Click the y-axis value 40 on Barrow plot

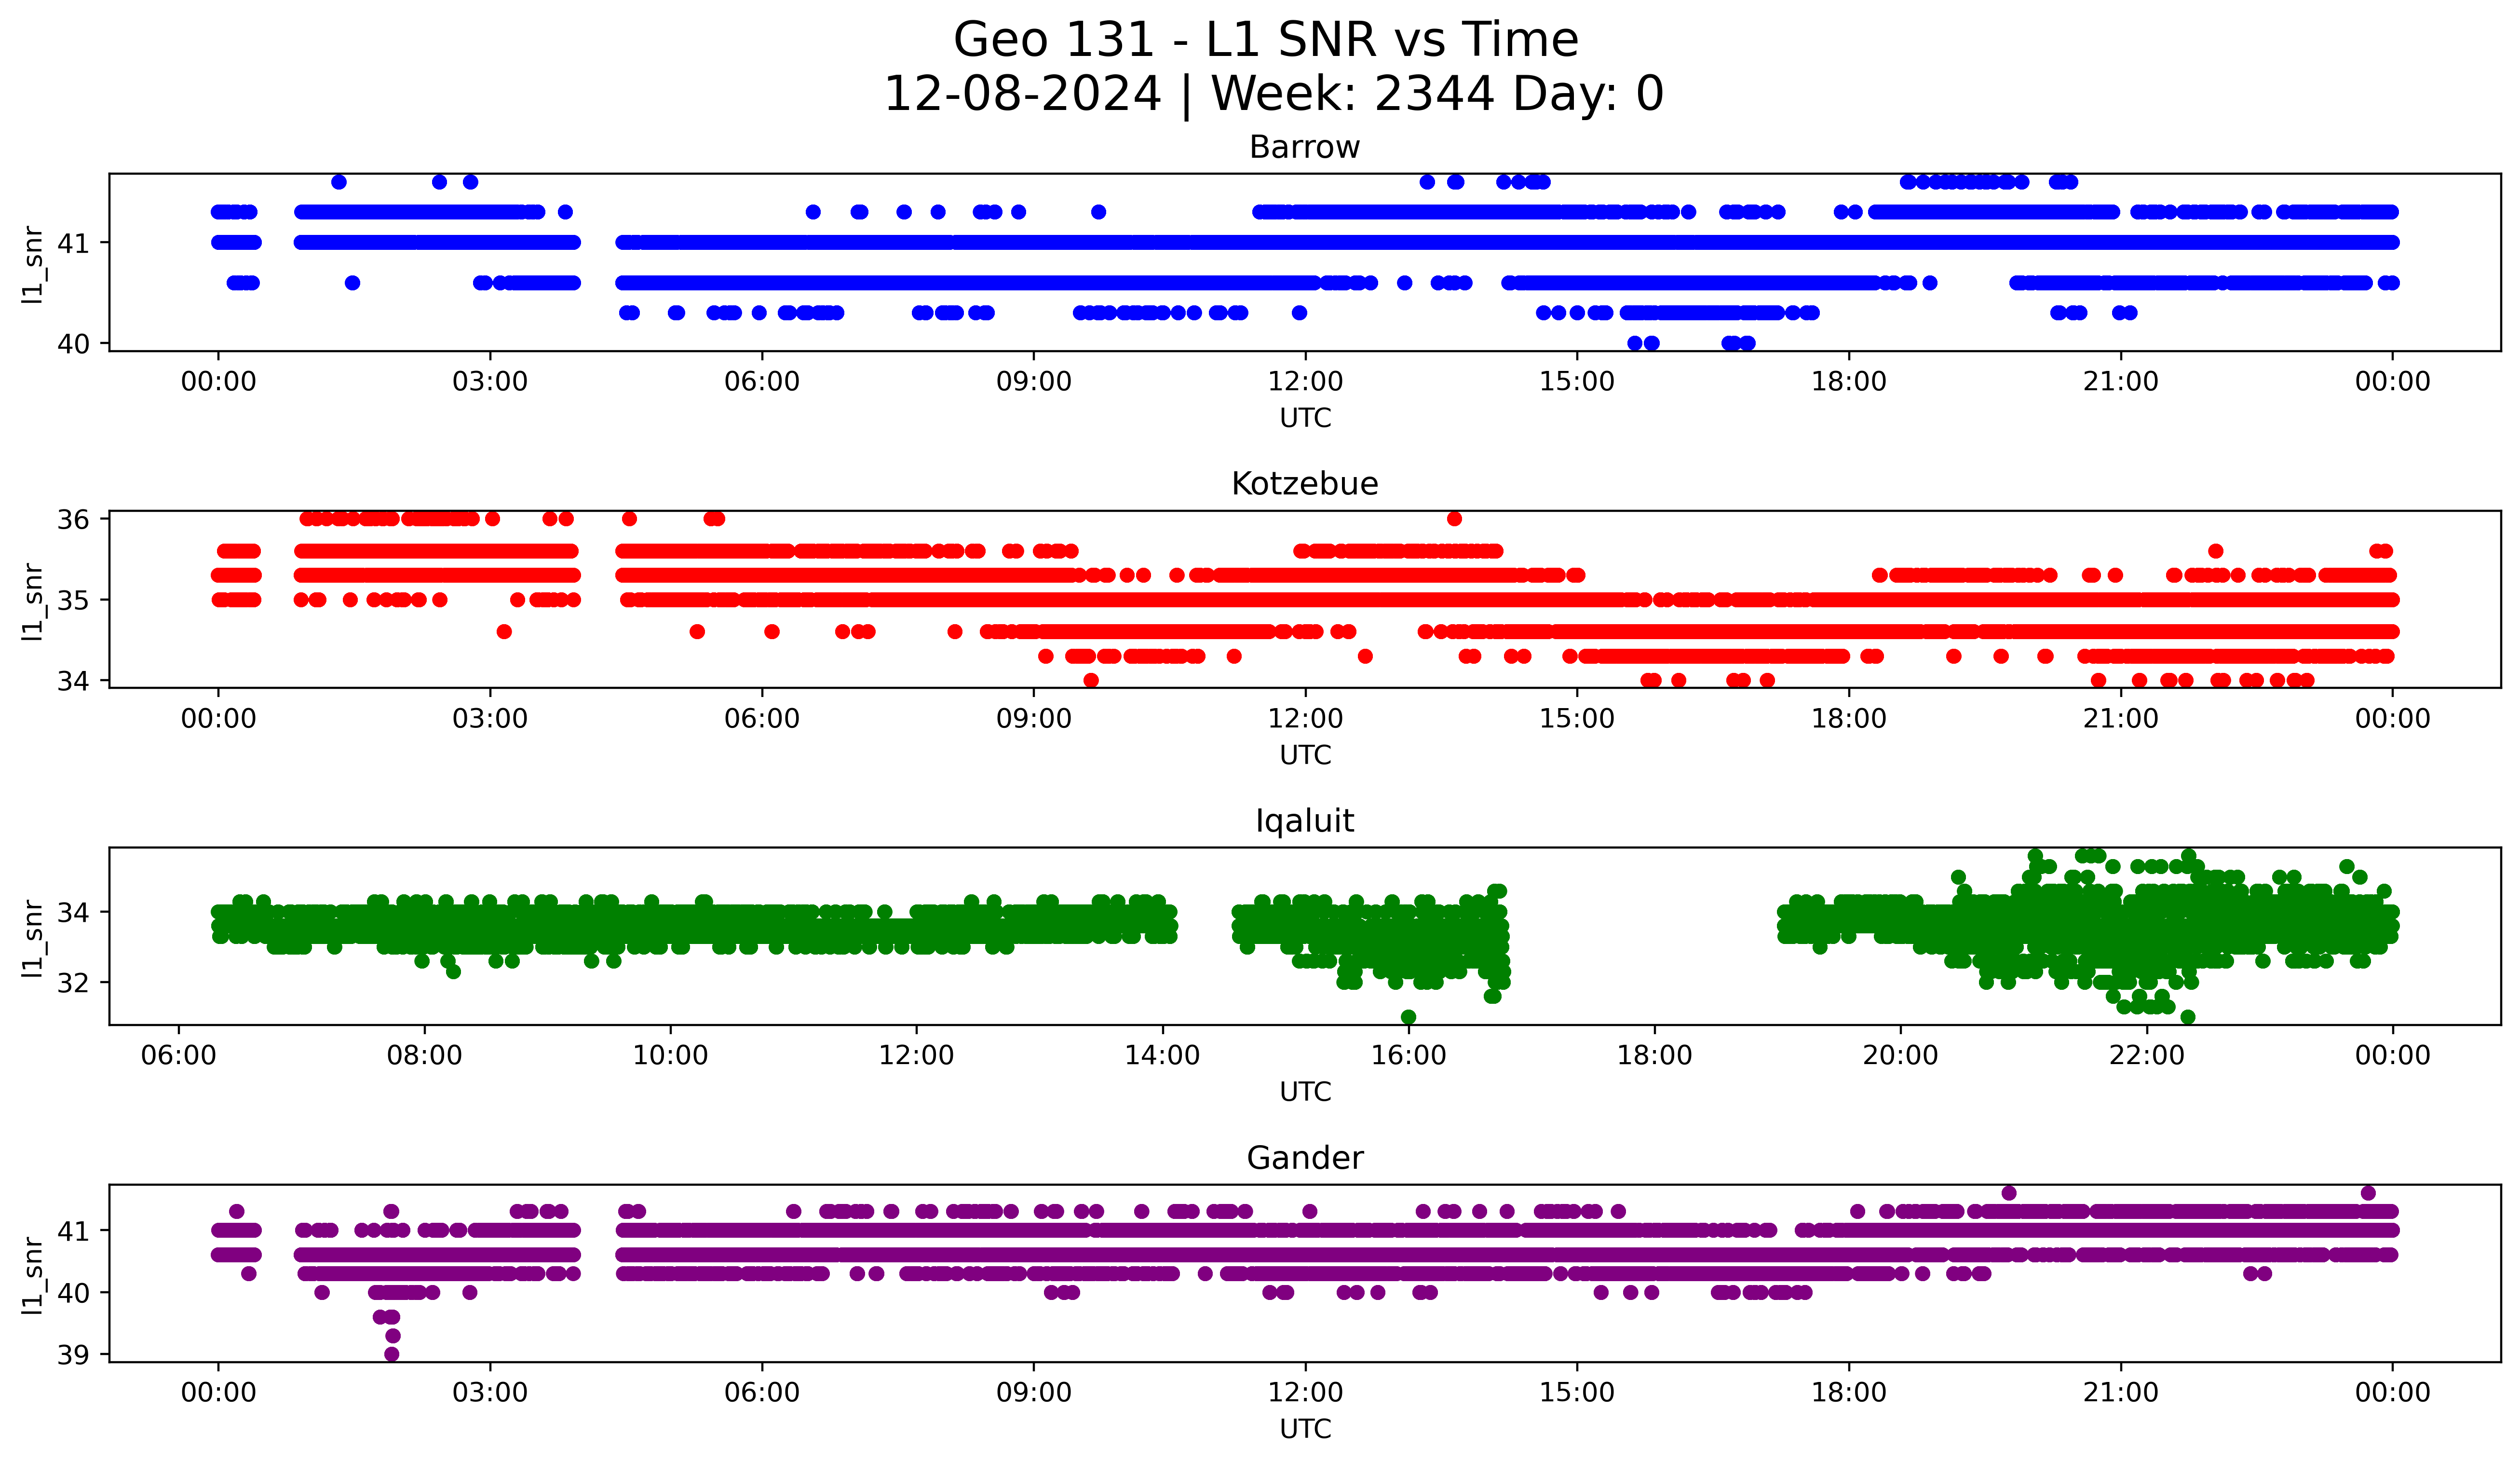point(73,344)
